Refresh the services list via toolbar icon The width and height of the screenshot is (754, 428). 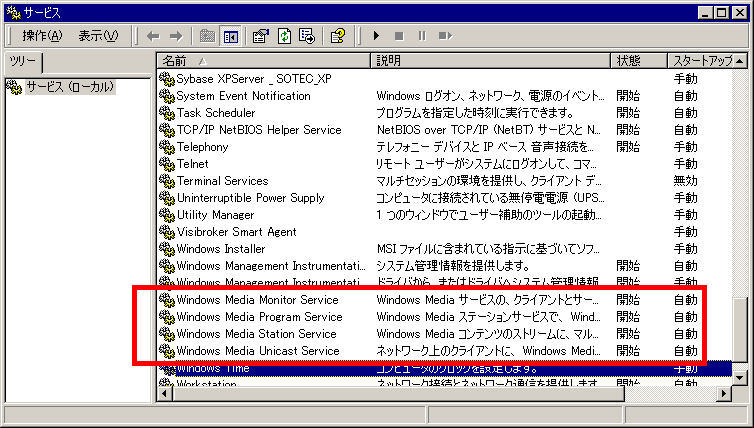click(x=284, y=36)
